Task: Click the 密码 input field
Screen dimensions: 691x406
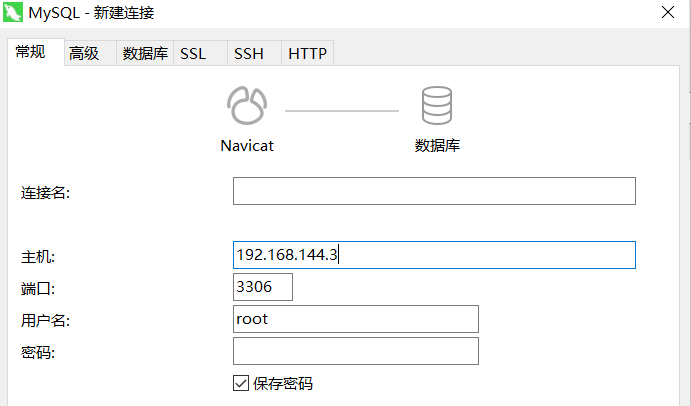Action: (x=356, y=351)
